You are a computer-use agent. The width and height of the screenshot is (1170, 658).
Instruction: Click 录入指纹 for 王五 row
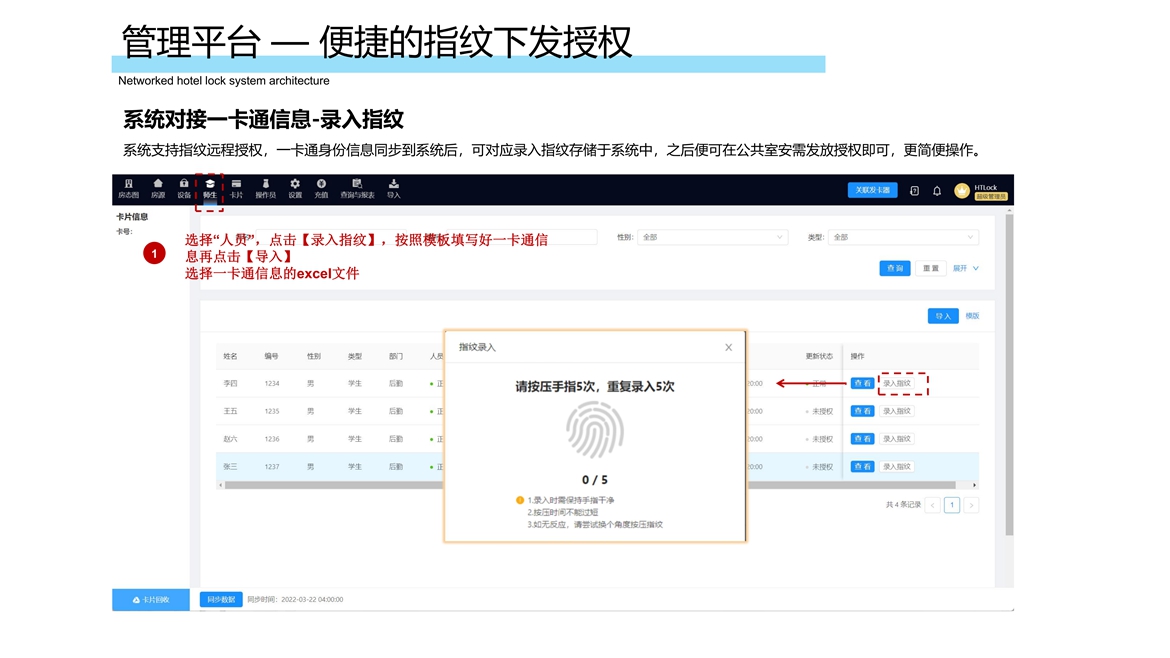pyautogui.click(x=897, y=411)
